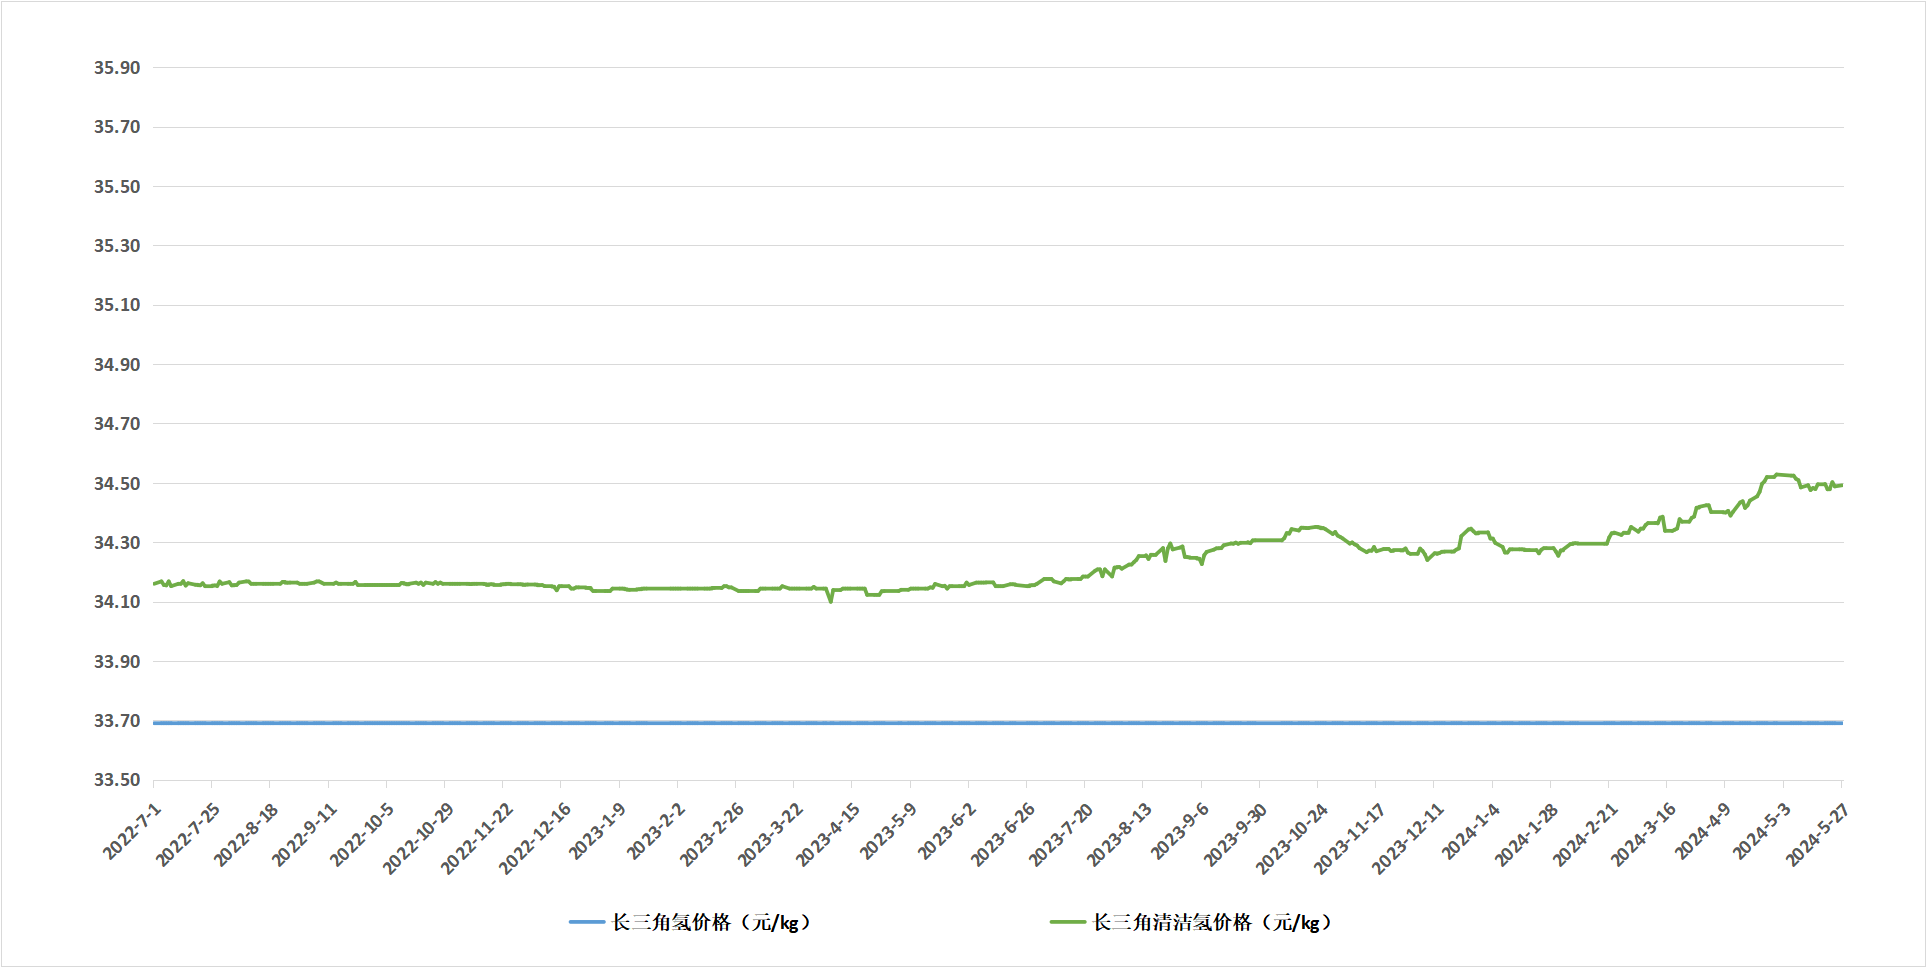This screenshot has height=967, width=1926.
Task: Click x-axis date 2022-11-22
Action: pyautogui.click(x=475, y=838)
